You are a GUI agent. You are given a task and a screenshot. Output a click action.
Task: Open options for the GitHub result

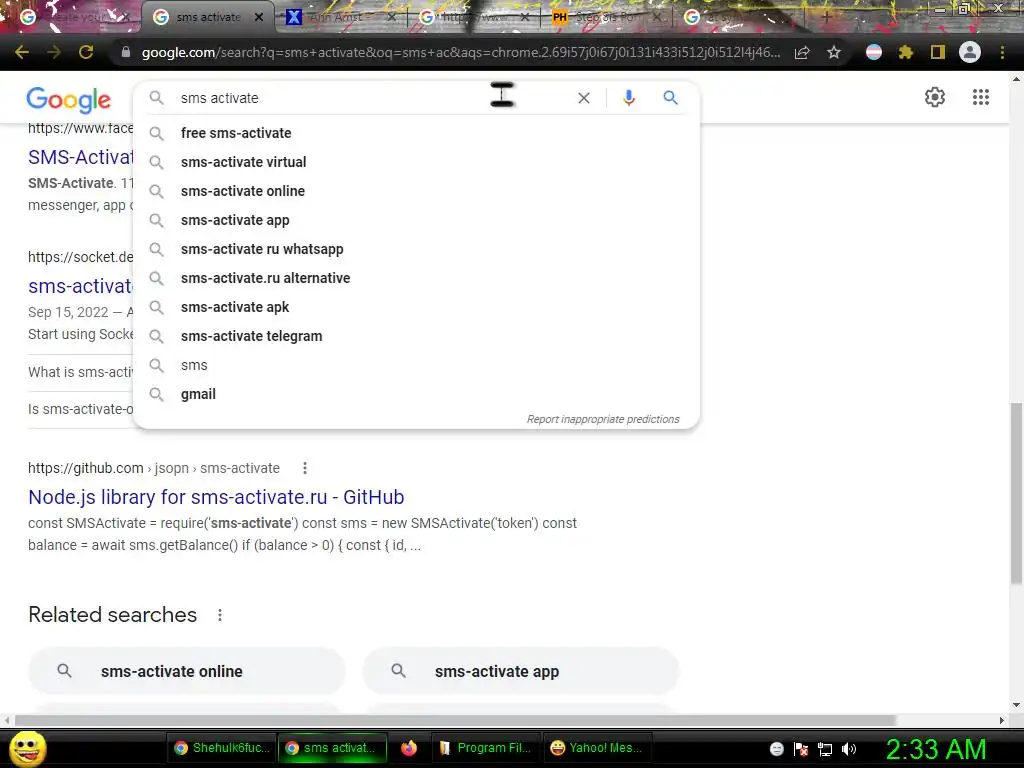tap(305, 468)
